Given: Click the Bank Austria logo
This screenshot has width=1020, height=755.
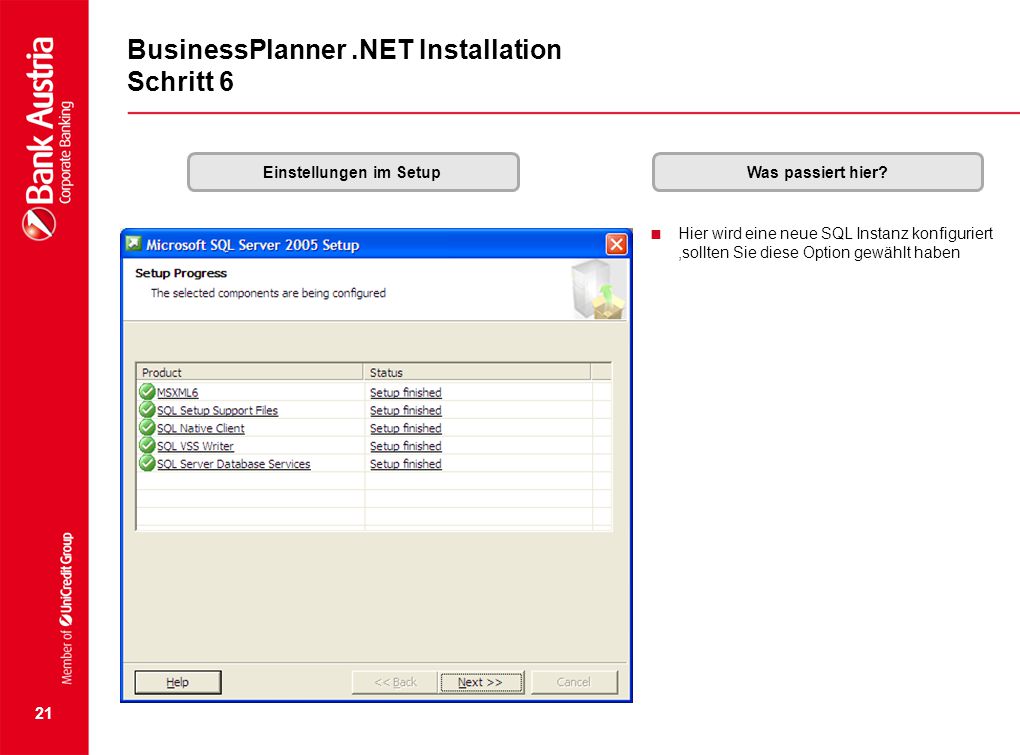Looking at the screenshot, I should 47,139.
